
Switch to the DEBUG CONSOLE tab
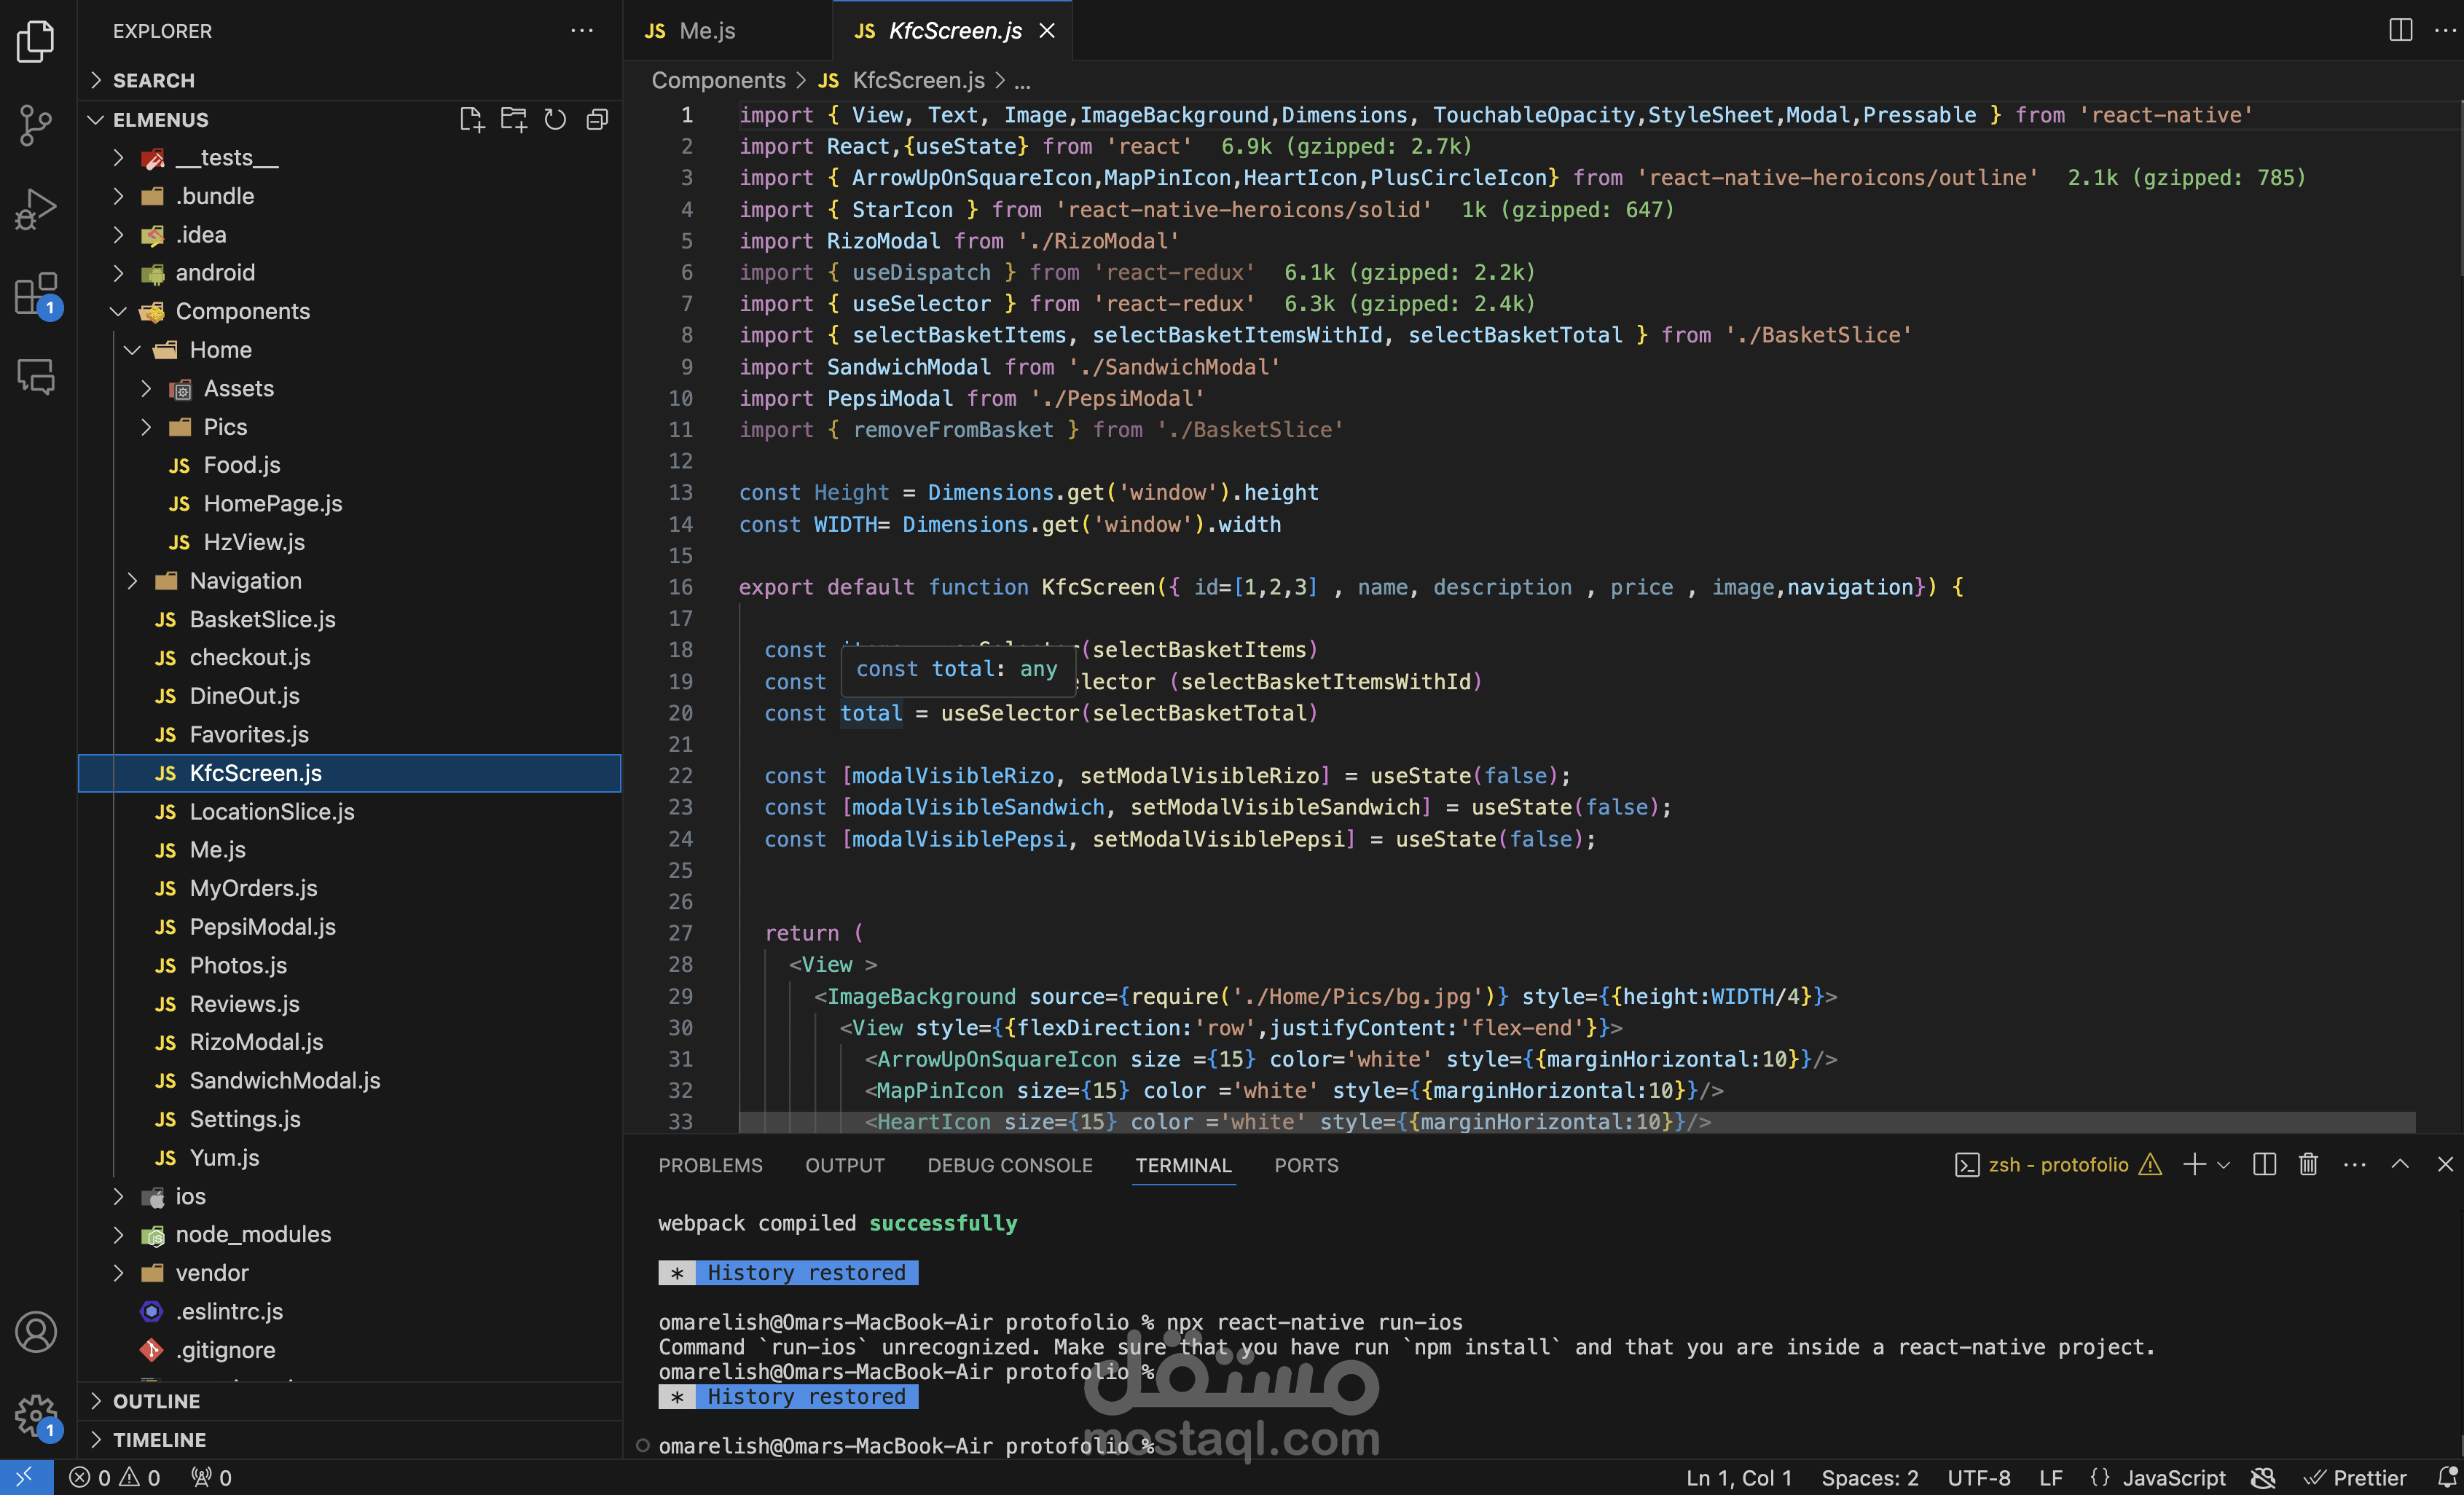pyautogui.click(x=1010, y=1165)
